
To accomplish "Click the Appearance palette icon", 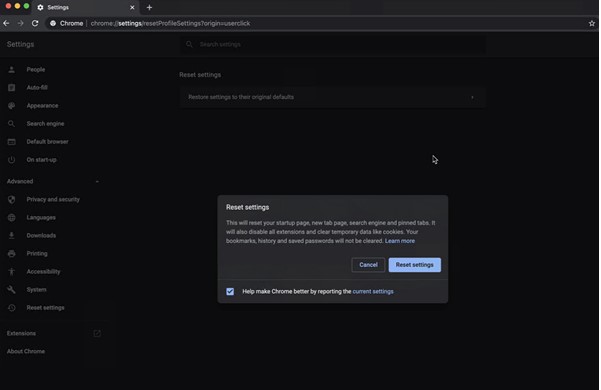I will (11, 105).
